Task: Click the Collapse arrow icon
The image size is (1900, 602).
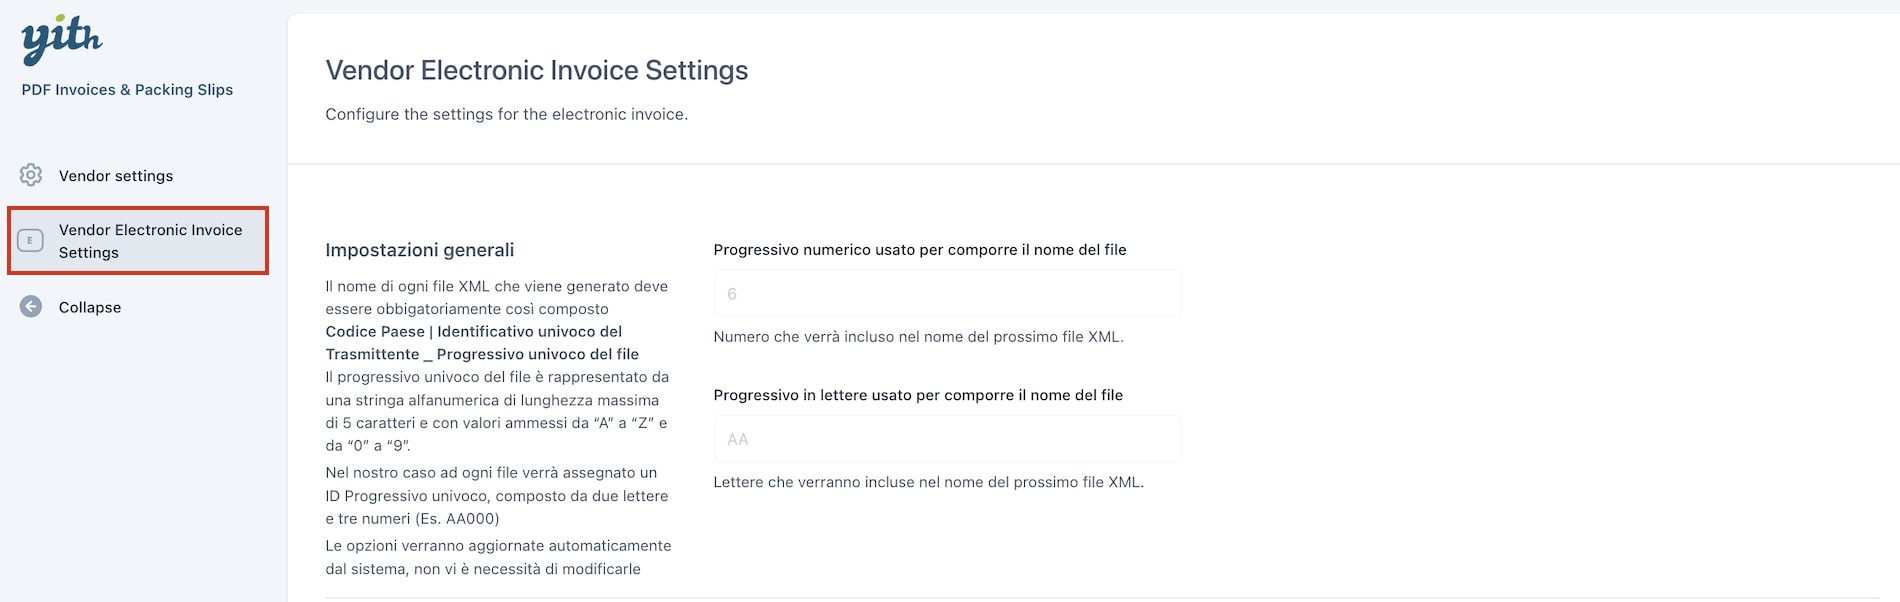Action: coord(31,307)
